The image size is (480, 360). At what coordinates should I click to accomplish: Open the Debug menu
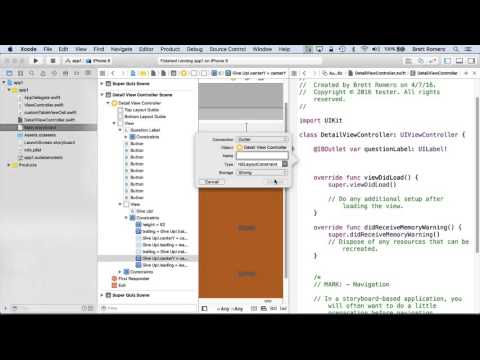pyautogui.click(x=195, y=49)
